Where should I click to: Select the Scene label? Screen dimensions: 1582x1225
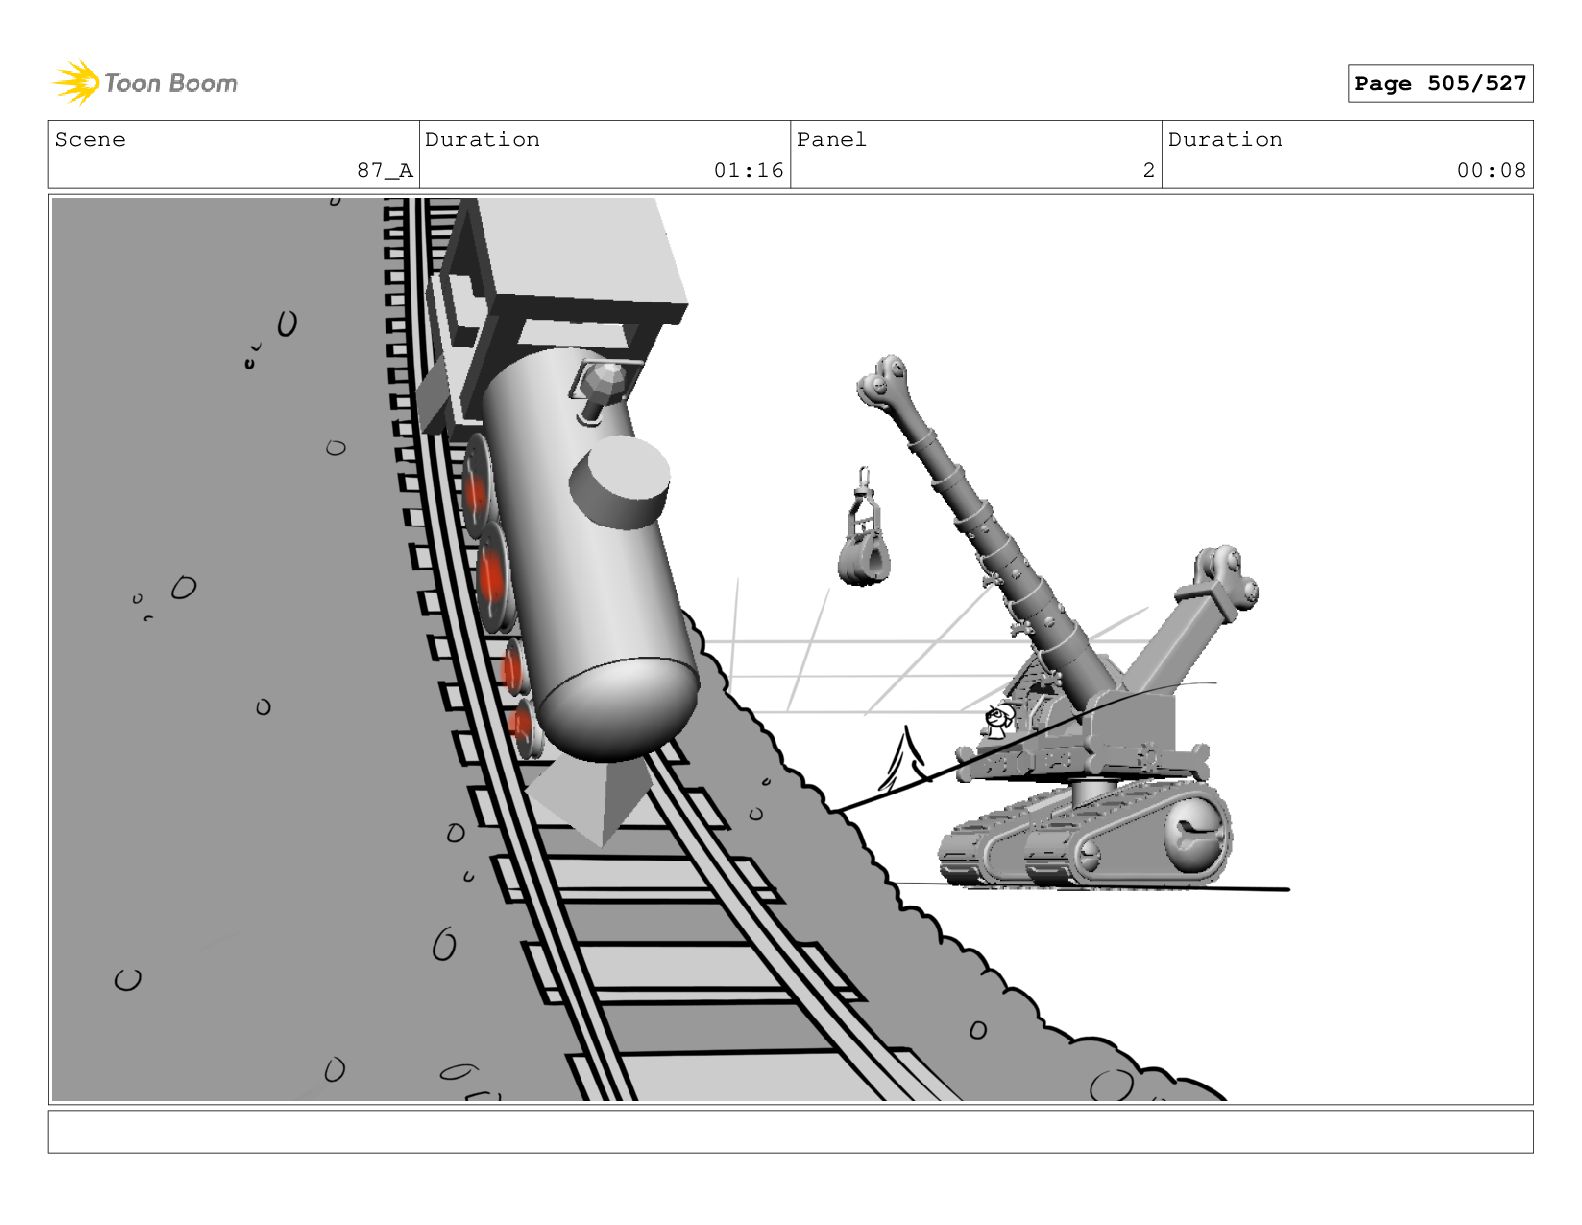(x=90, y=140)
